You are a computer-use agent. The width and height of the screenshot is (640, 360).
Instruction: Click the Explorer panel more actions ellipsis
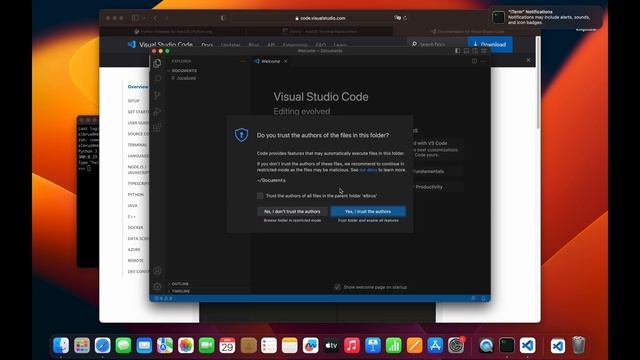point(243,61)
